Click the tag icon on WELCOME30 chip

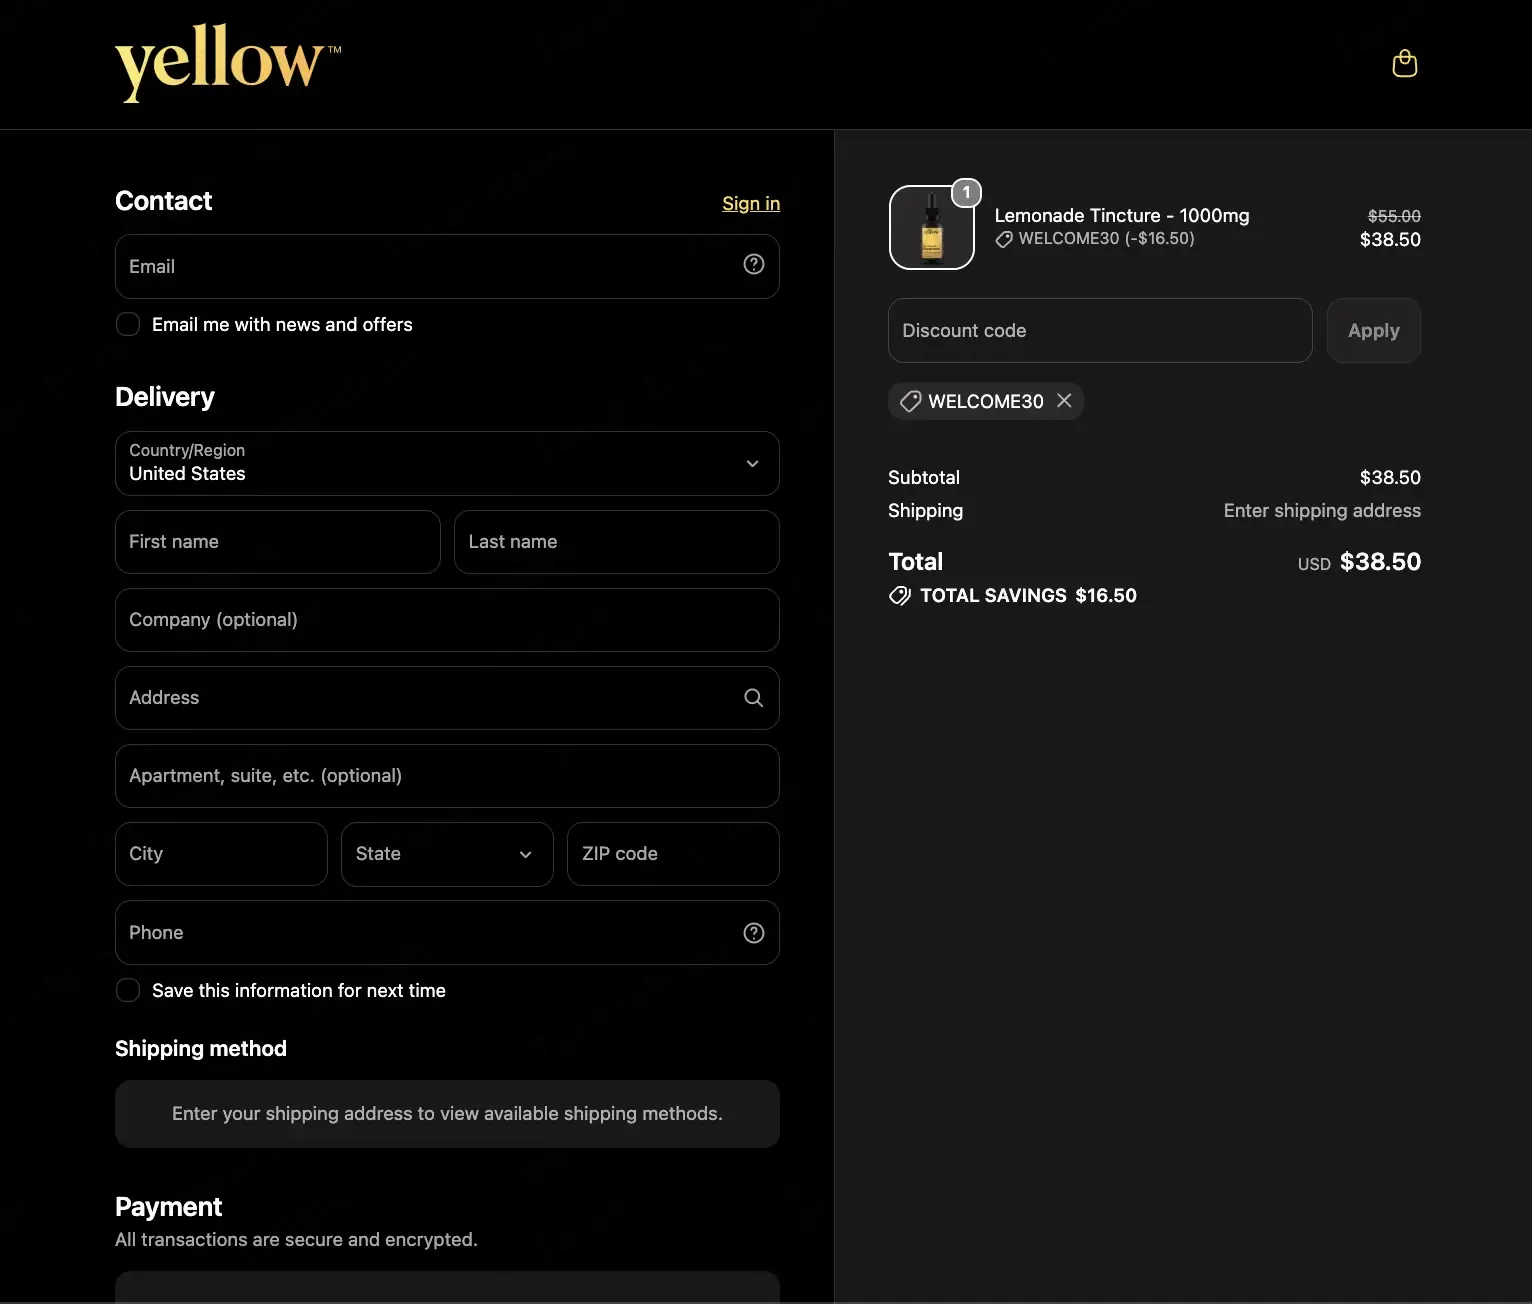point(910,401)
